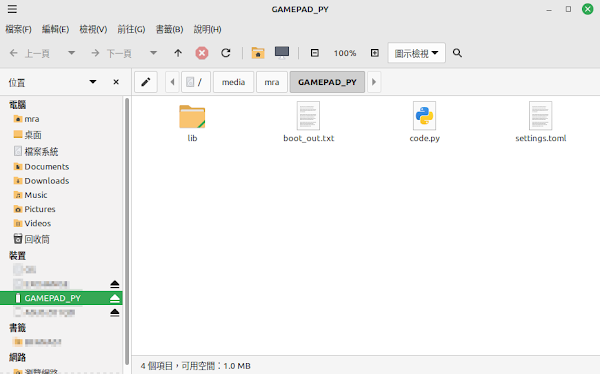The height and width of the screenshot is (374, 600).
Task: Open the 圖示檢視 view mode dropdown
Action: 416,53
